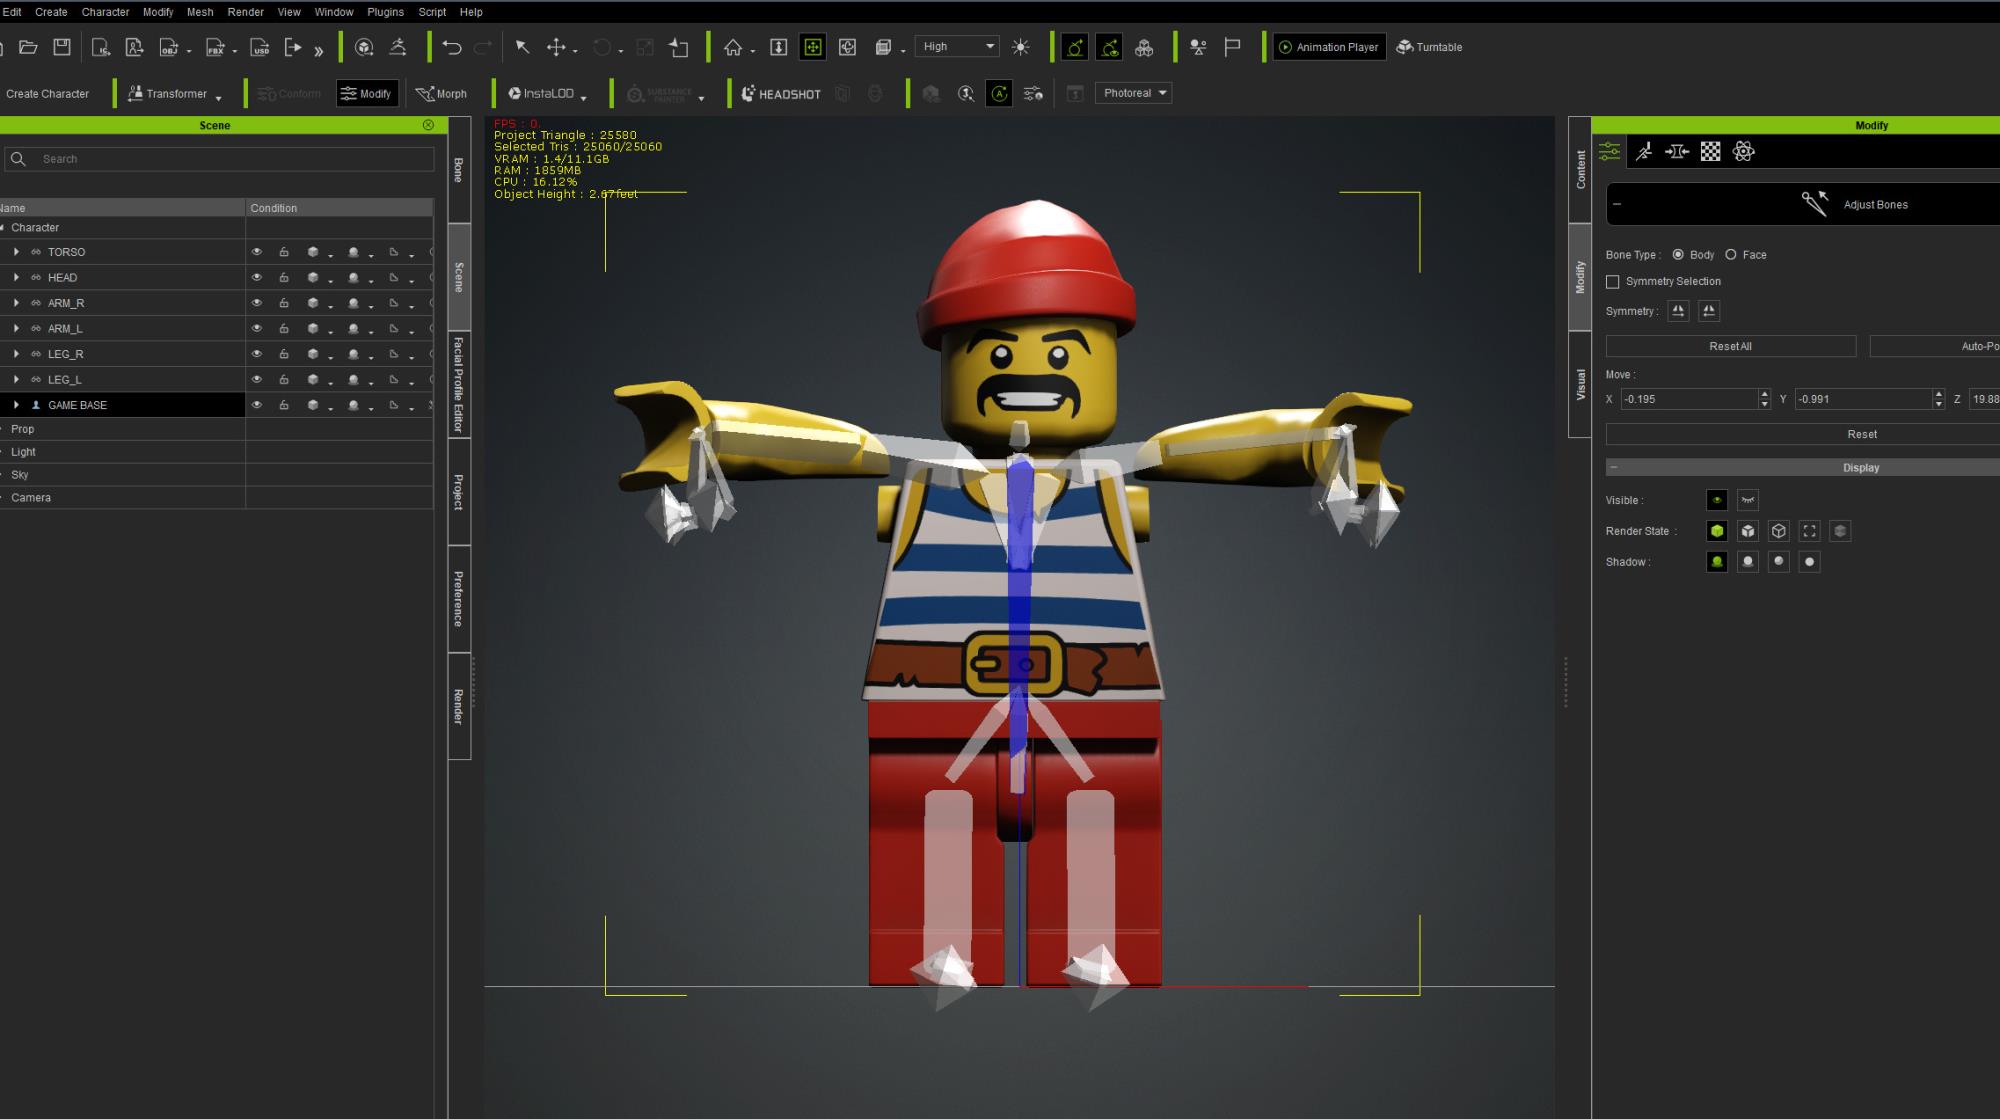
Task: Click the Headshot plugin icon
Action: tap(781, 93)
